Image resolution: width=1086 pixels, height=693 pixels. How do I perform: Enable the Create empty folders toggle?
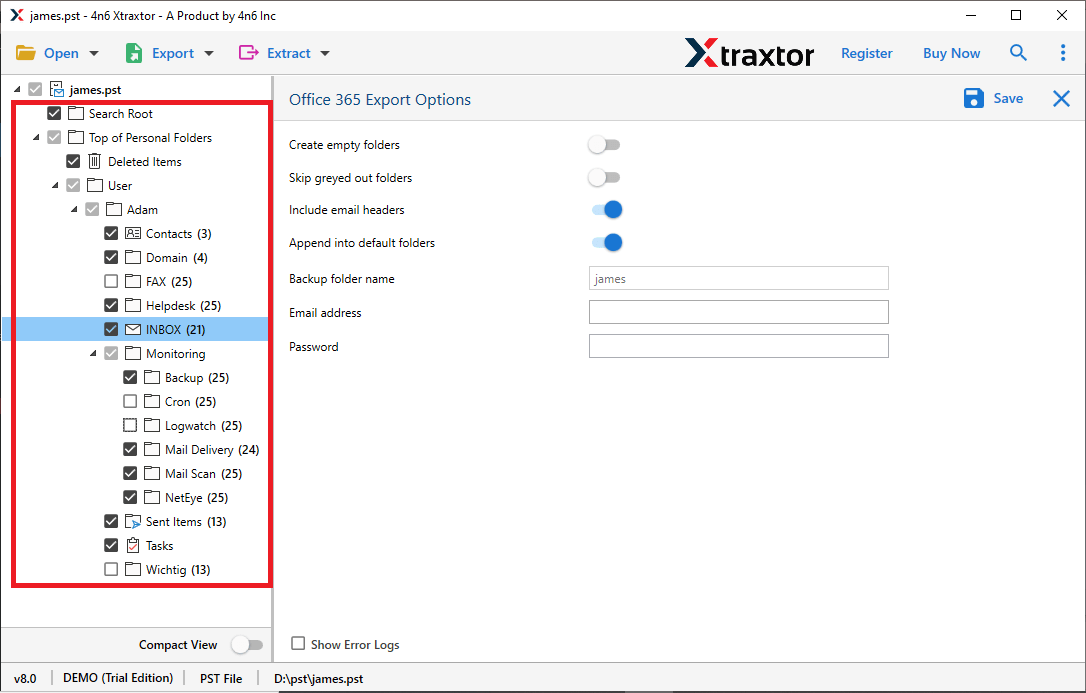(x=604, y=145)
